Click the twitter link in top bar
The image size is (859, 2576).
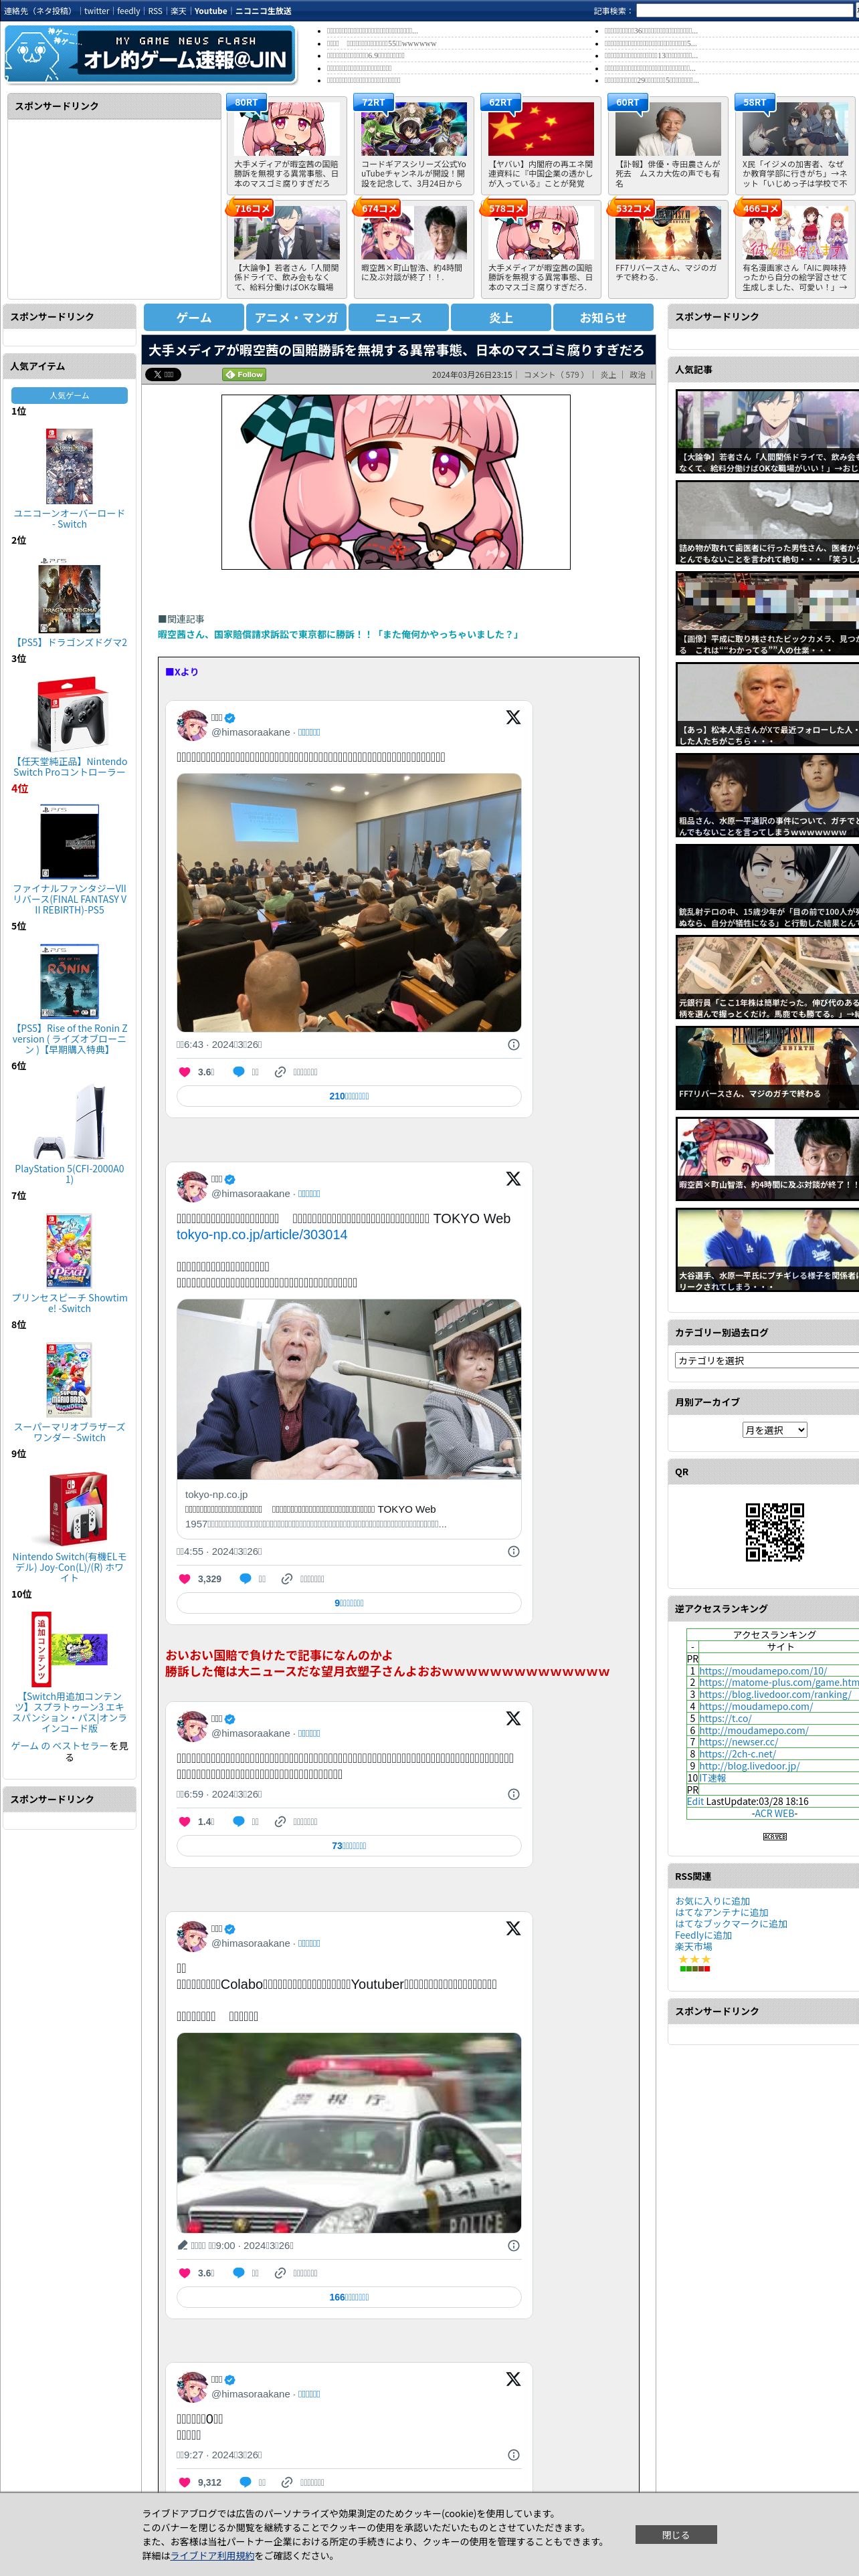tap(96, 11)
